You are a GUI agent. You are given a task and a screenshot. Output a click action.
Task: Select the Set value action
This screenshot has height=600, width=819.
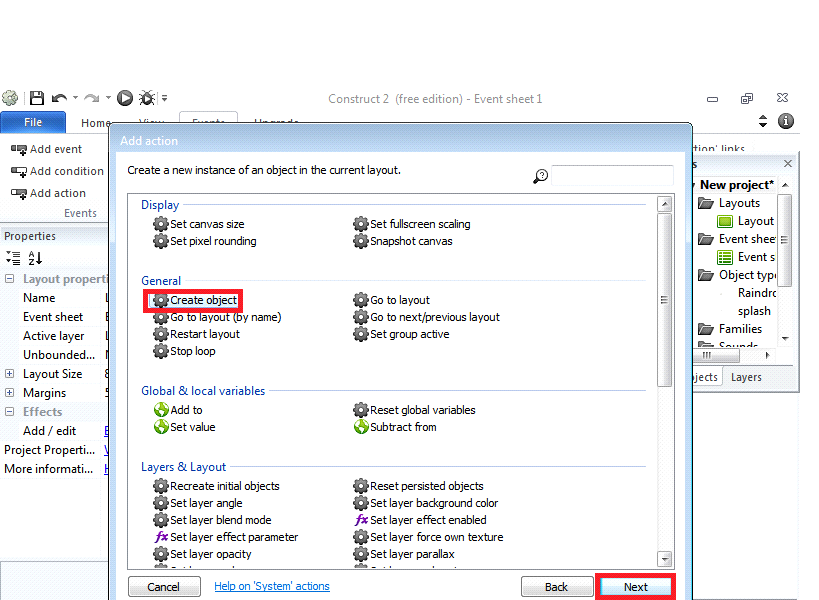[x=184, y=427]
